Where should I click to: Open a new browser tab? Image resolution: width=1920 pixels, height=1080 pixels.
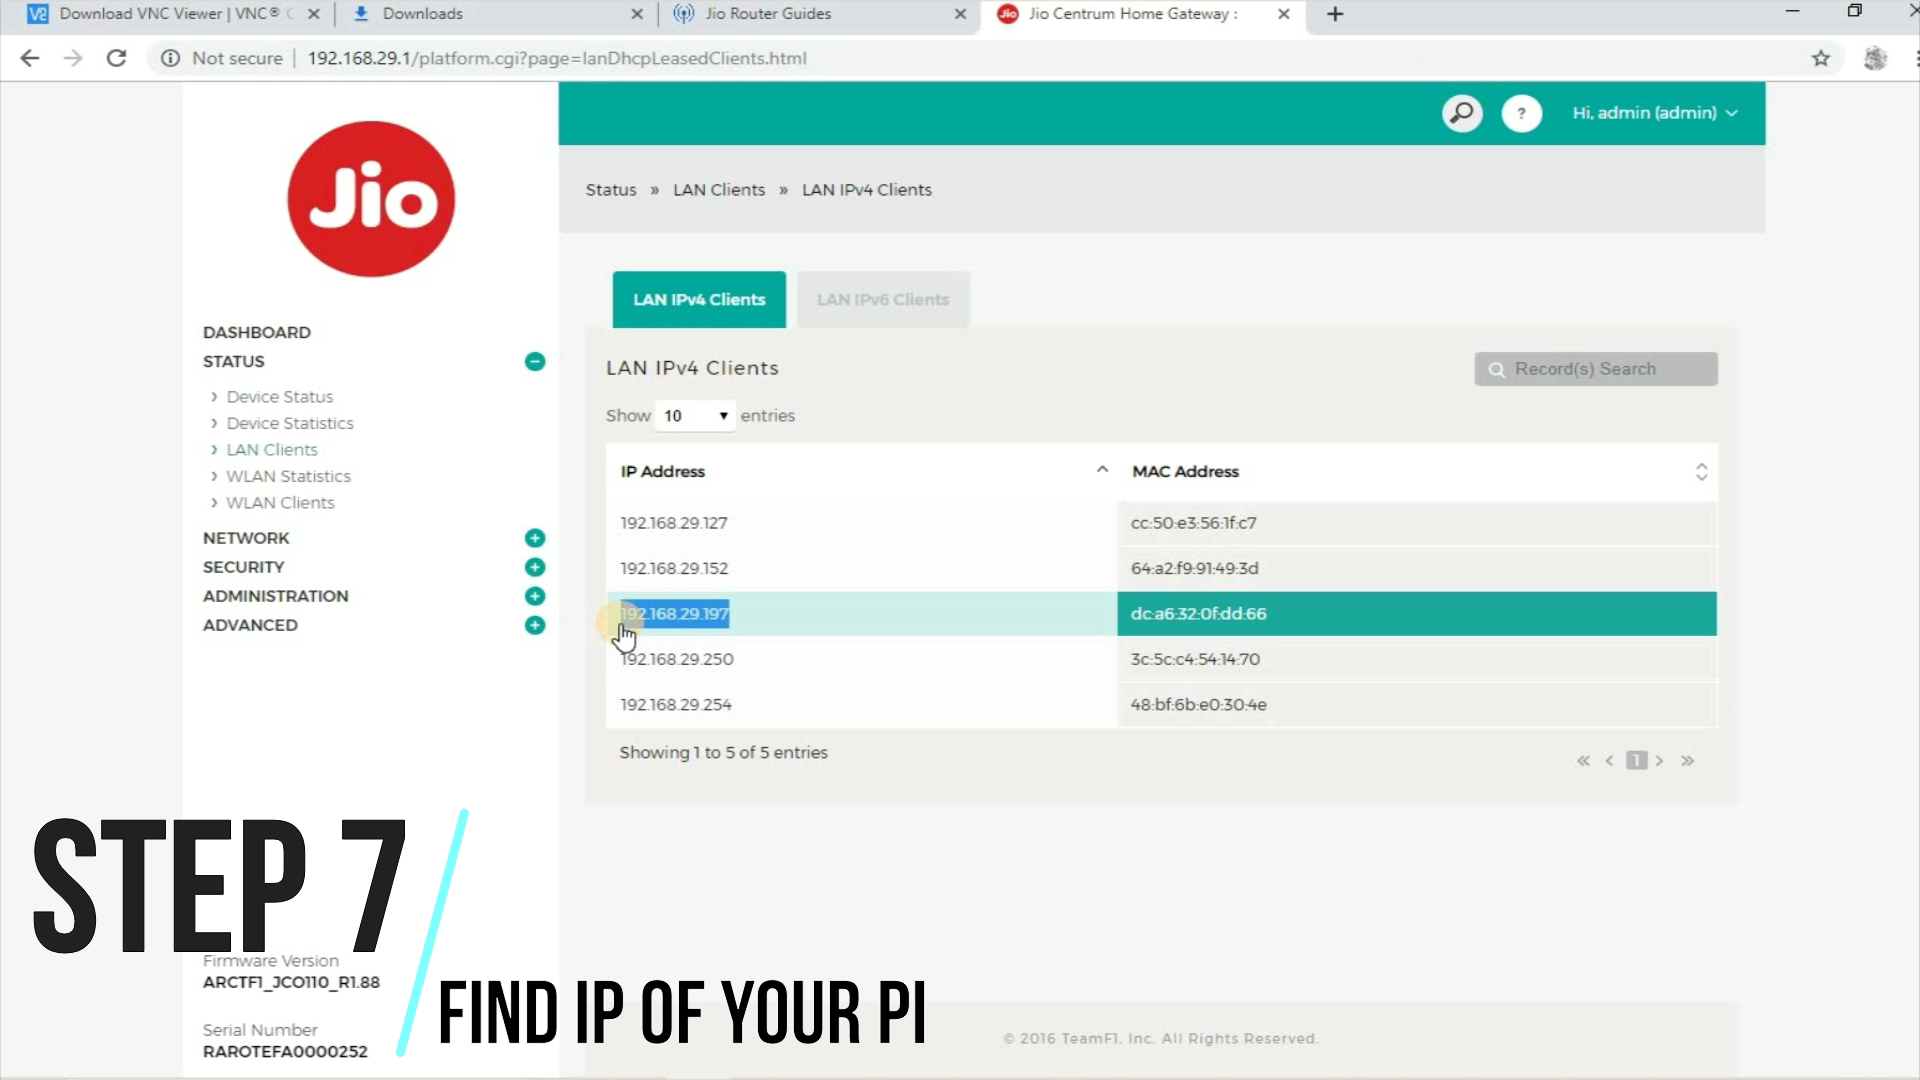(x=1335, y=14)
